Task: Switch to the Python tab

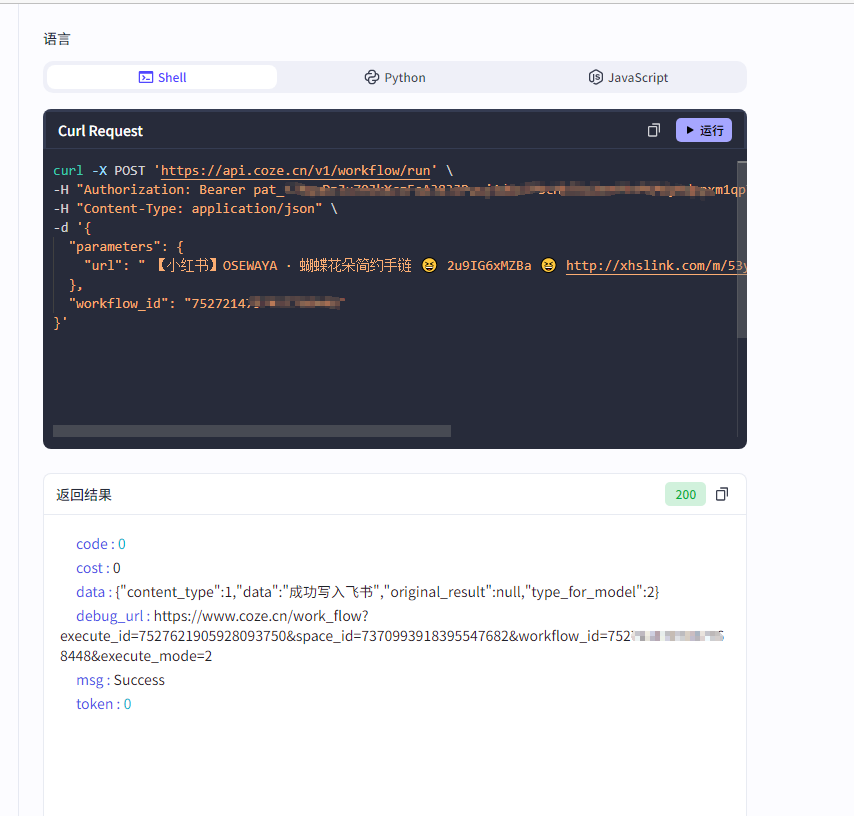Action: click(x=394, y=77)
